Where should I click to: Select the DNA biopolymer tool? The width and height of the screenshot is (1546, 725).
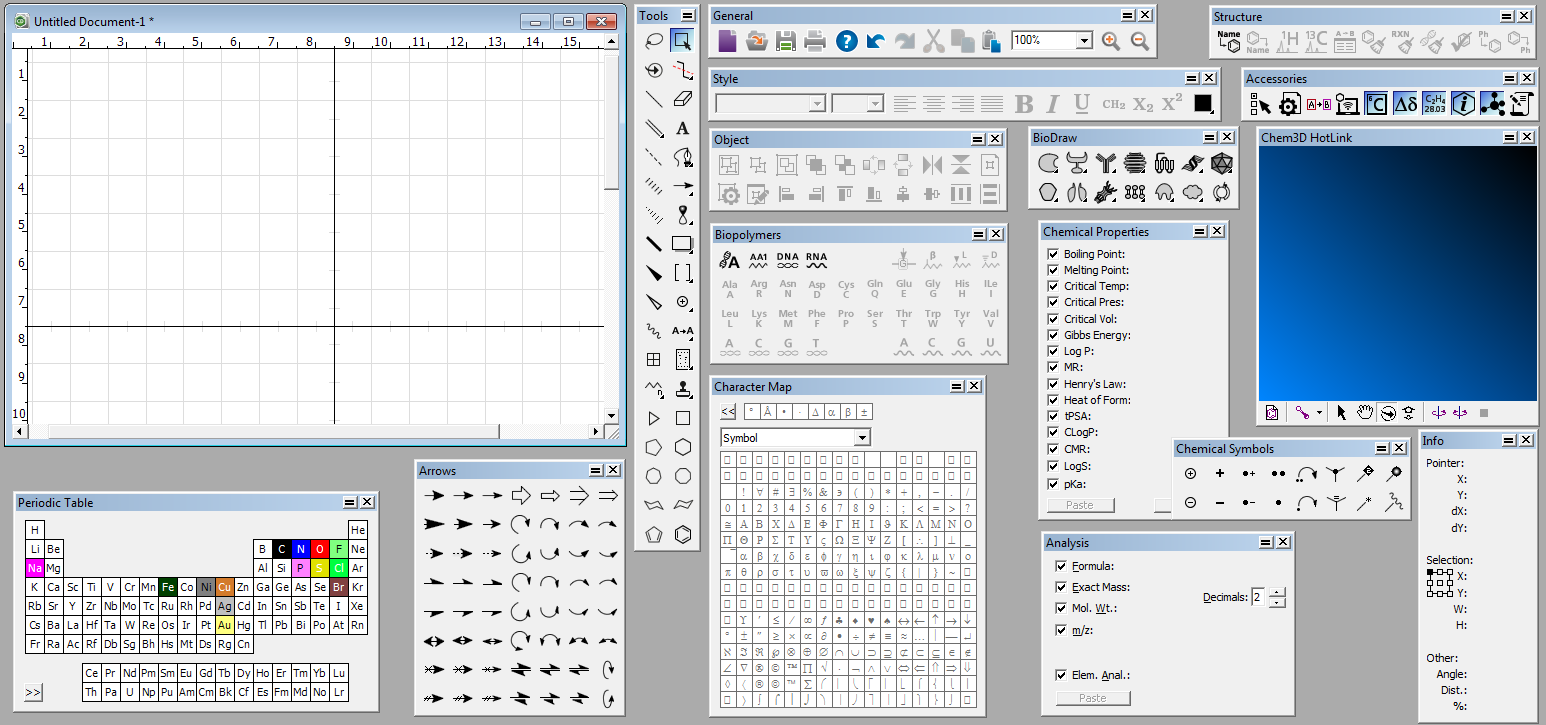787,261
